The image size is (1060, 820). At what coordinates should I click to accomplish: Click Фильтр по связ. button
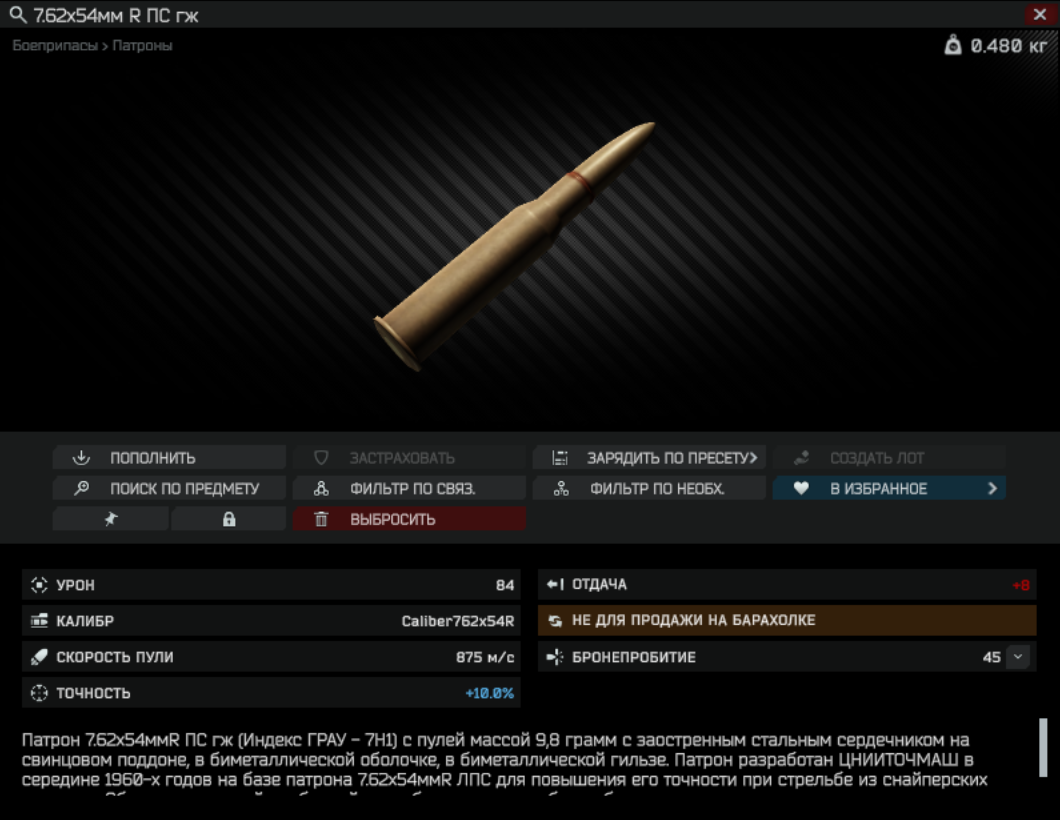409,488
